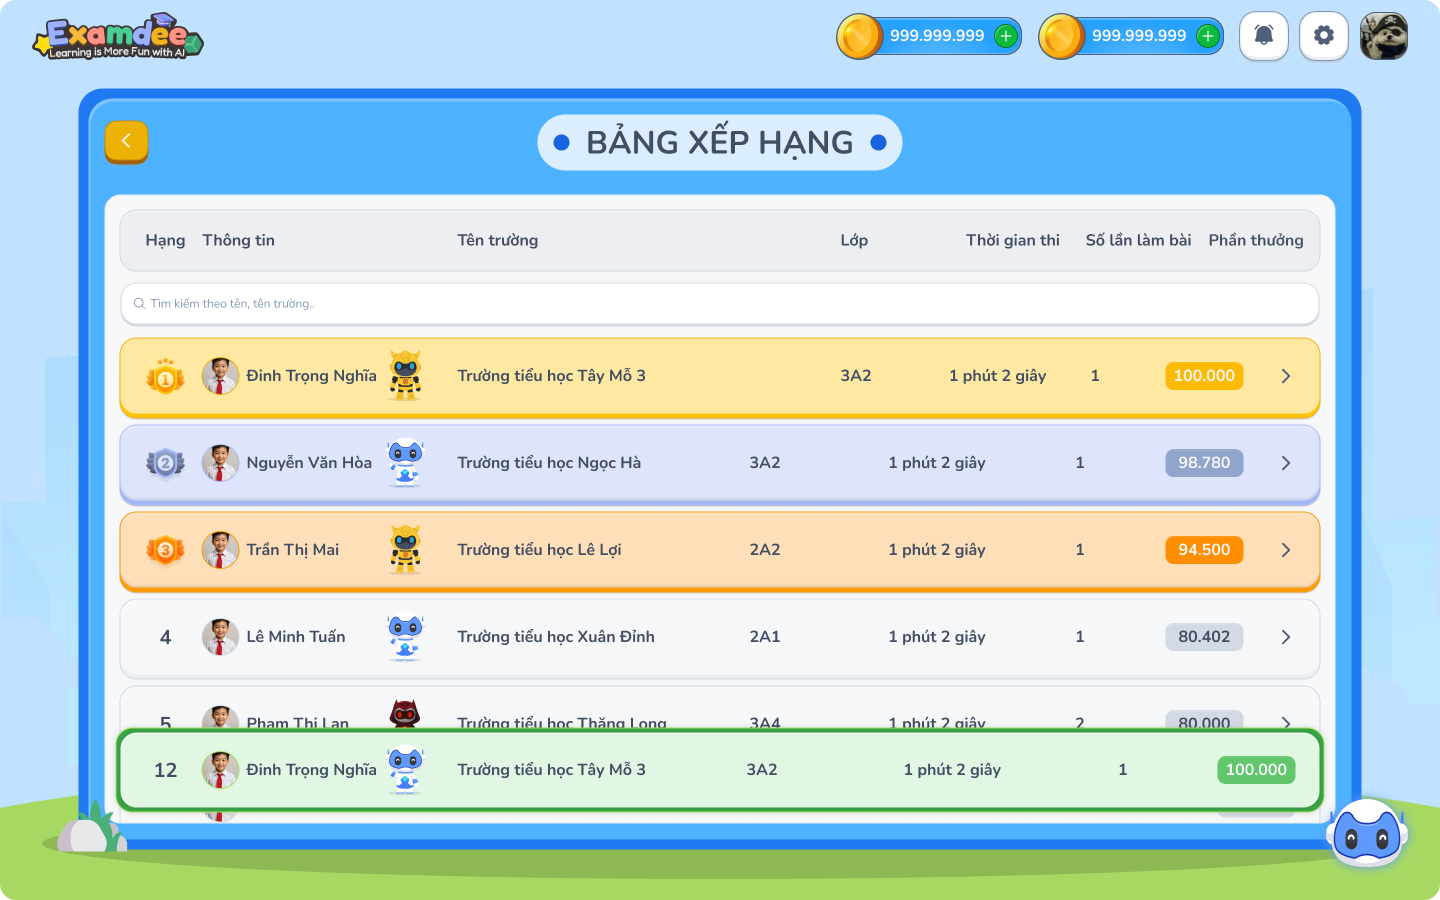Click Nguyễn Văn Hòa's avatar photo

click(x=220, y=463)
